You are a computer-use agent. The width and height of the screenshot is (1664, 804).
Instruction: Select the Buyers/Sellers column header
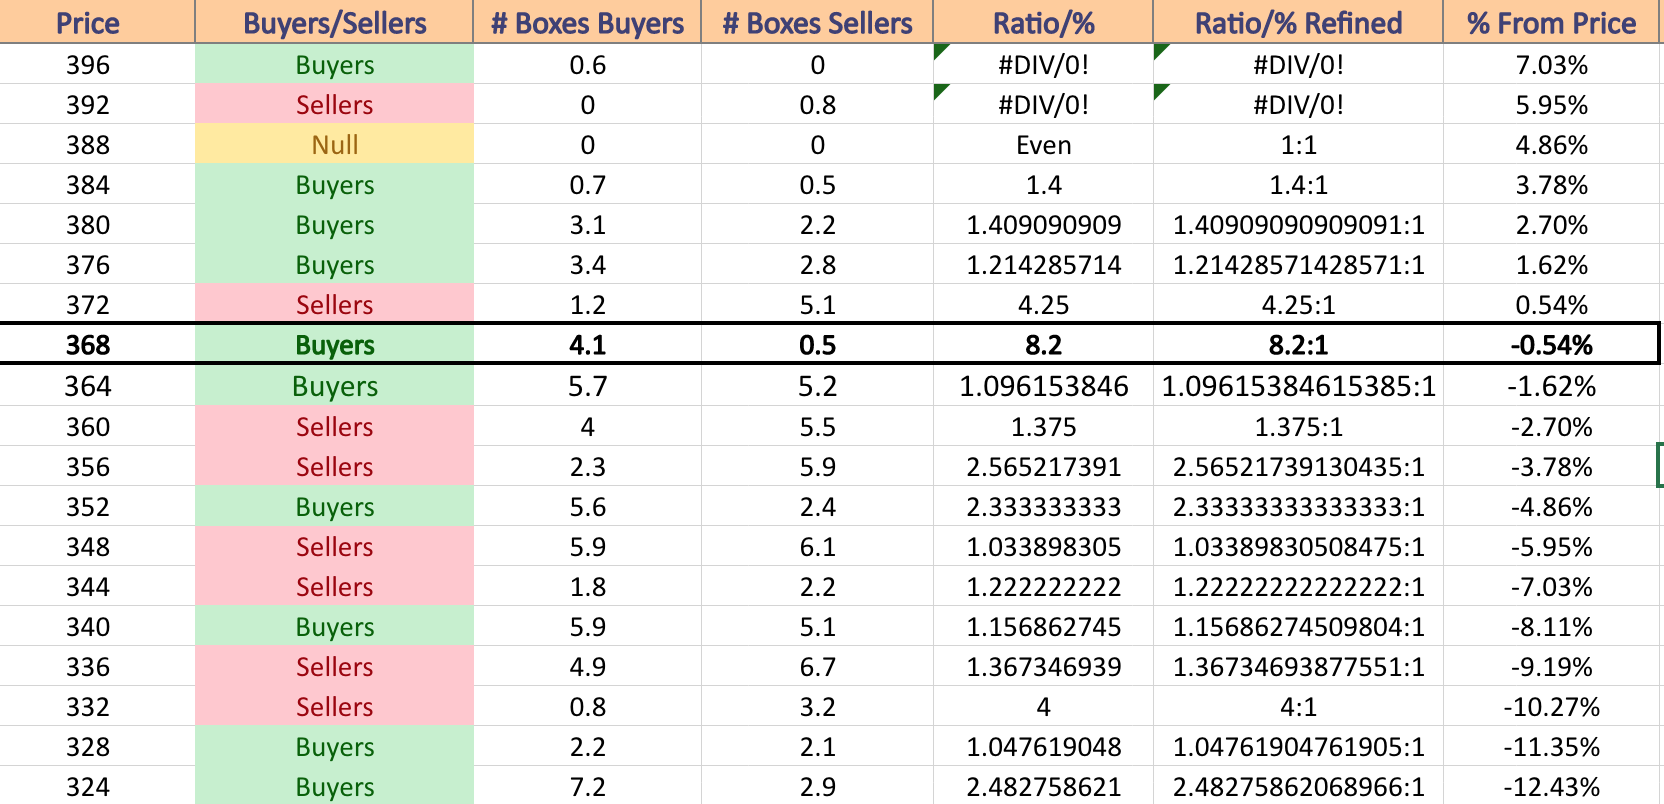pyautogui.click(x=334, y=22)
